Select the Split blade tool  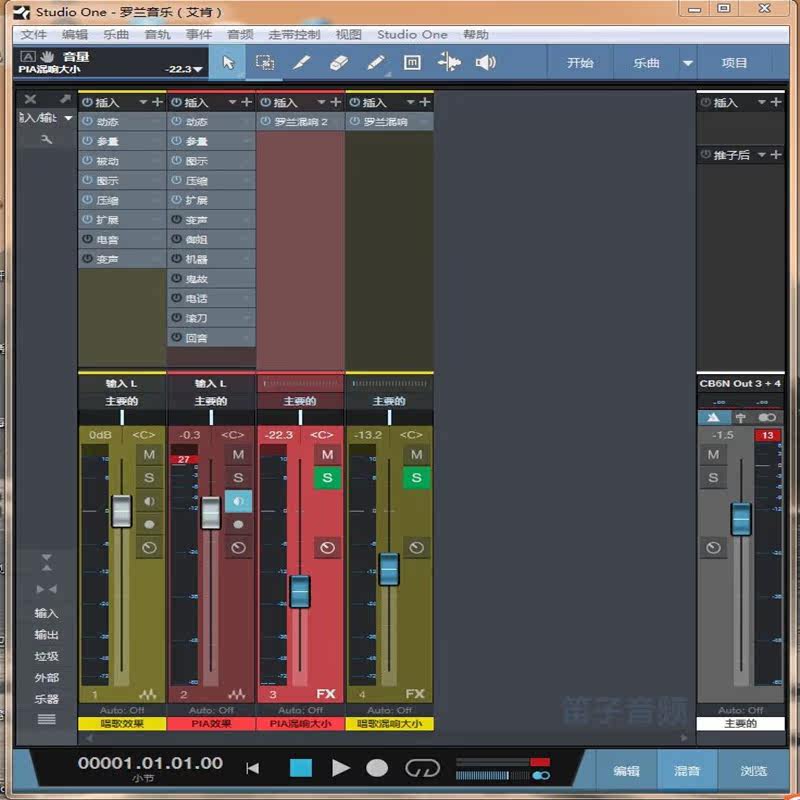tap(302, 63)
